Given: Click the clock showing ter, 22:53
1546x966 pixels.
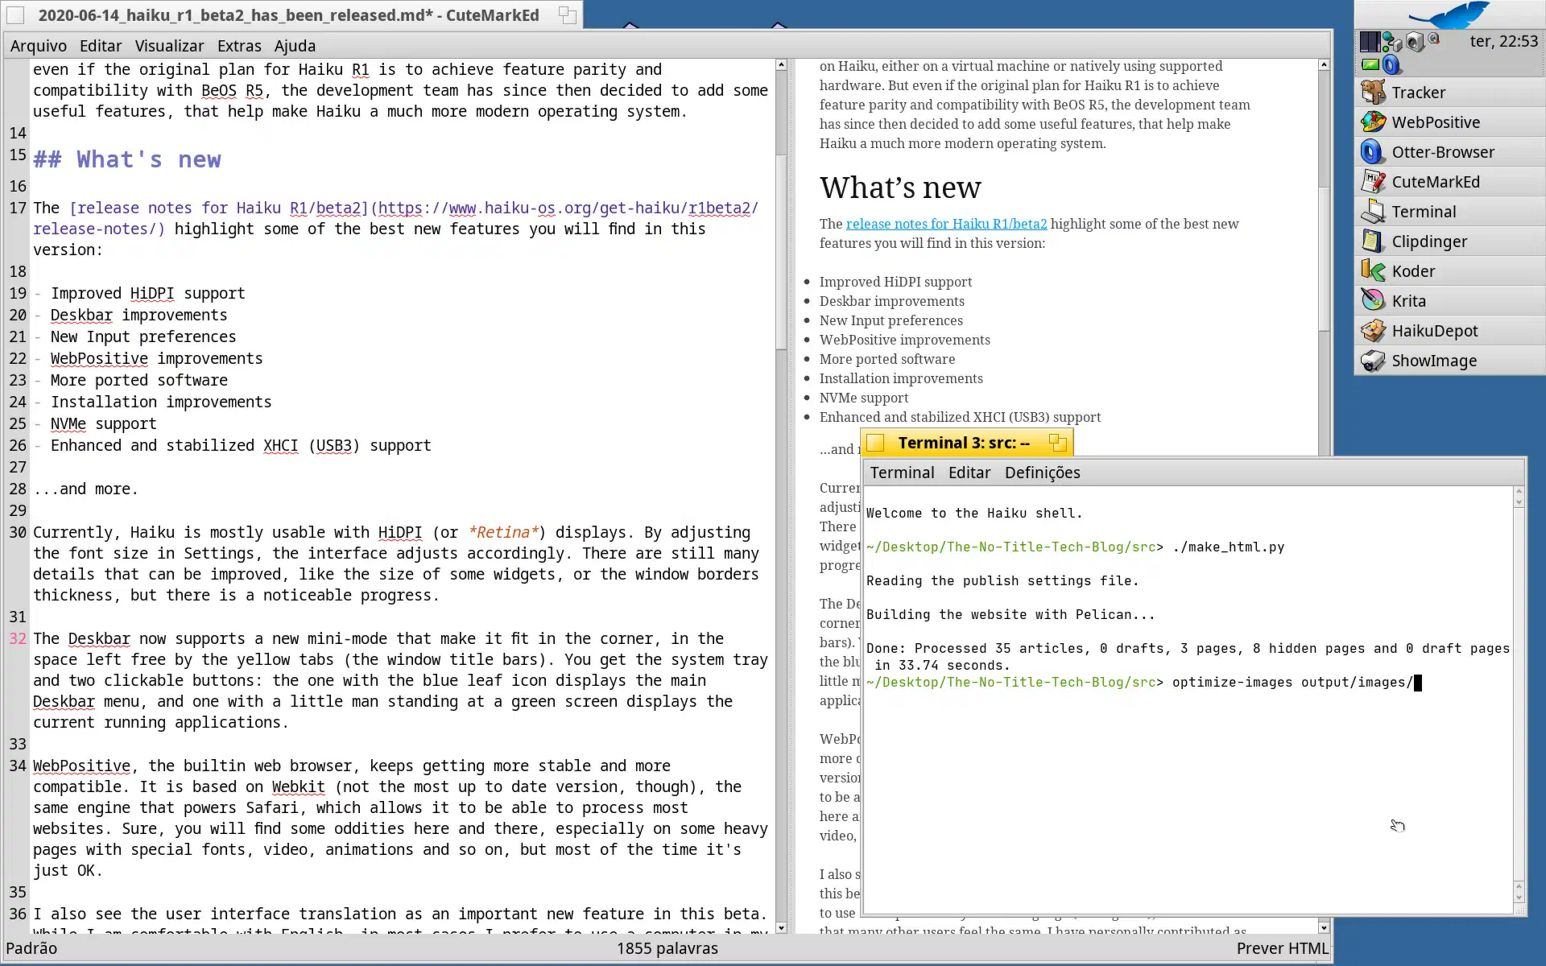Looking at the screenshot, I should pyautogui.click(x=1503, y=41).
